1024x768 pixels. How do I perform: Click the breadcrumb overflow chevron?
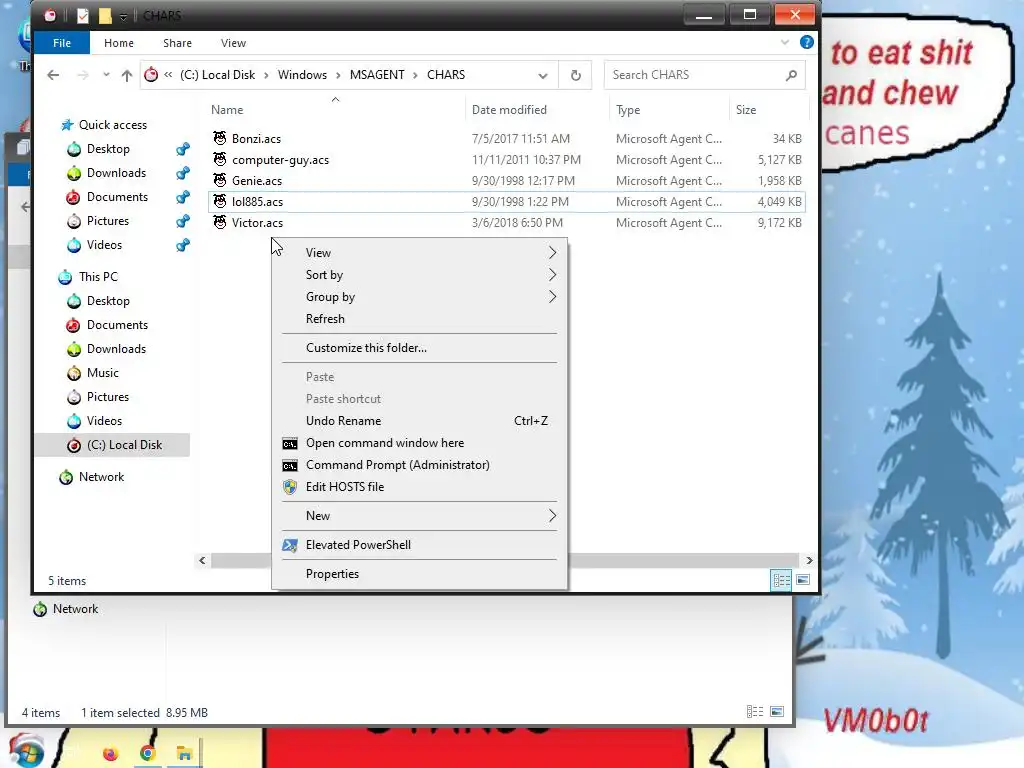tap(168, 75)
